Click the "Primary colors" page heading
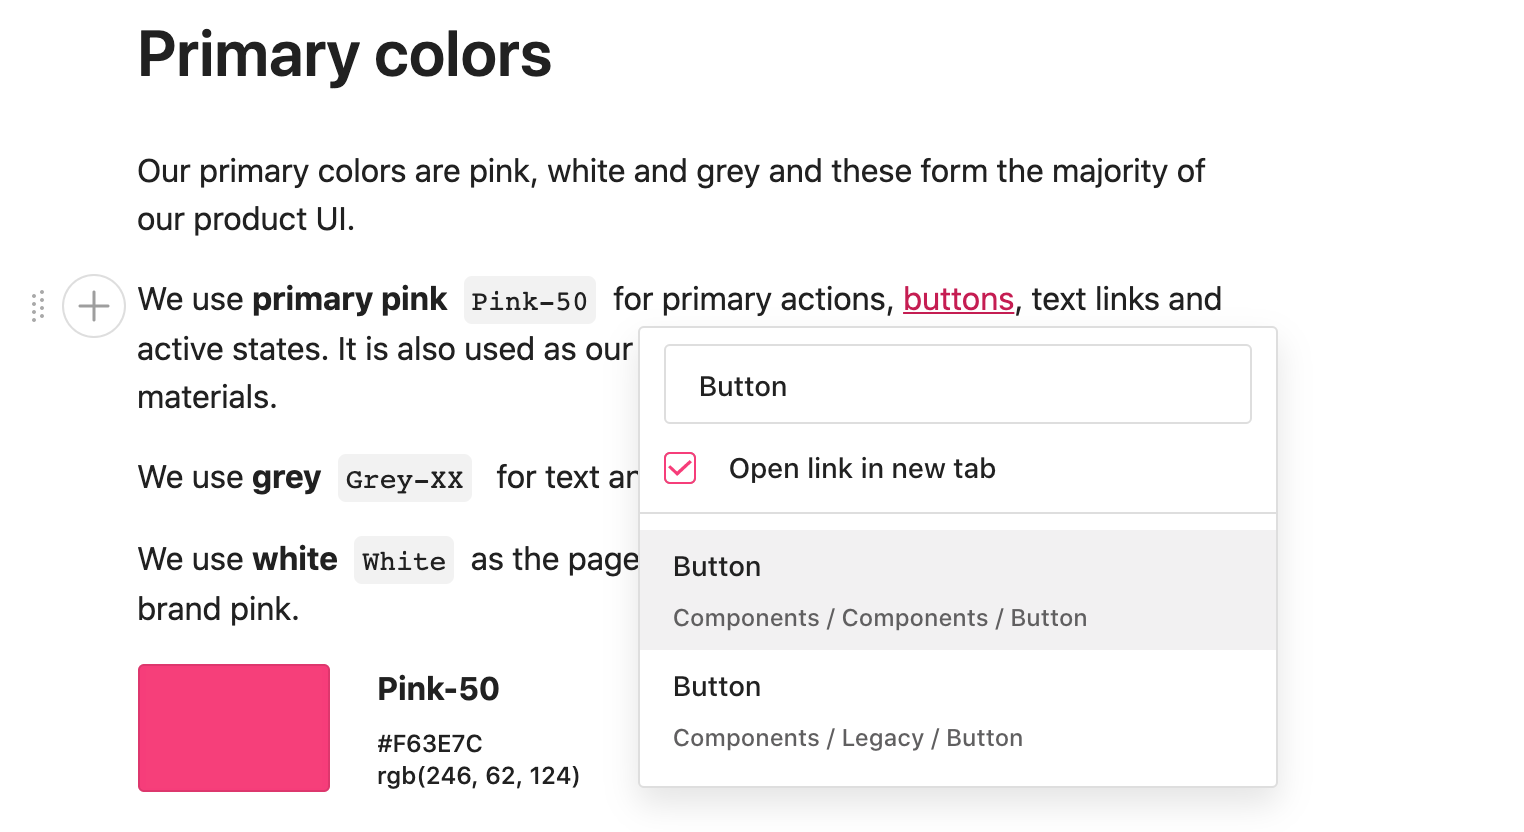The width and height of the screenshot is (1524, 832). point(344,55)
